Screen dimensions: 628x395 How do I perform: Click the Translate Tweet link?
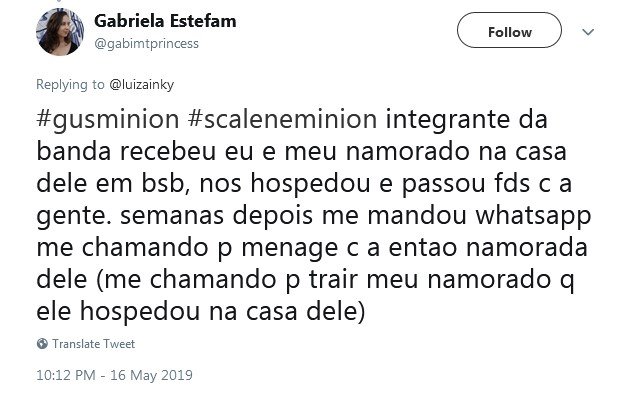point(93,344)
